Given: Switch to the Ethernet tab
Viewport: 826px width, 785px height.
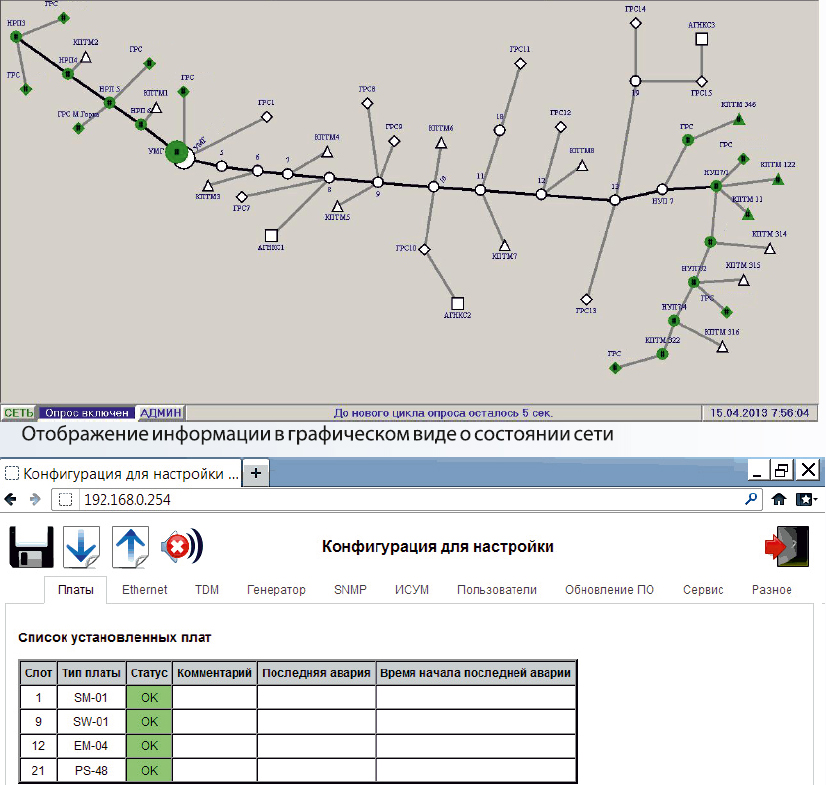Looking at the screenshot, I should pyautogui.click(x=144, y=590).
